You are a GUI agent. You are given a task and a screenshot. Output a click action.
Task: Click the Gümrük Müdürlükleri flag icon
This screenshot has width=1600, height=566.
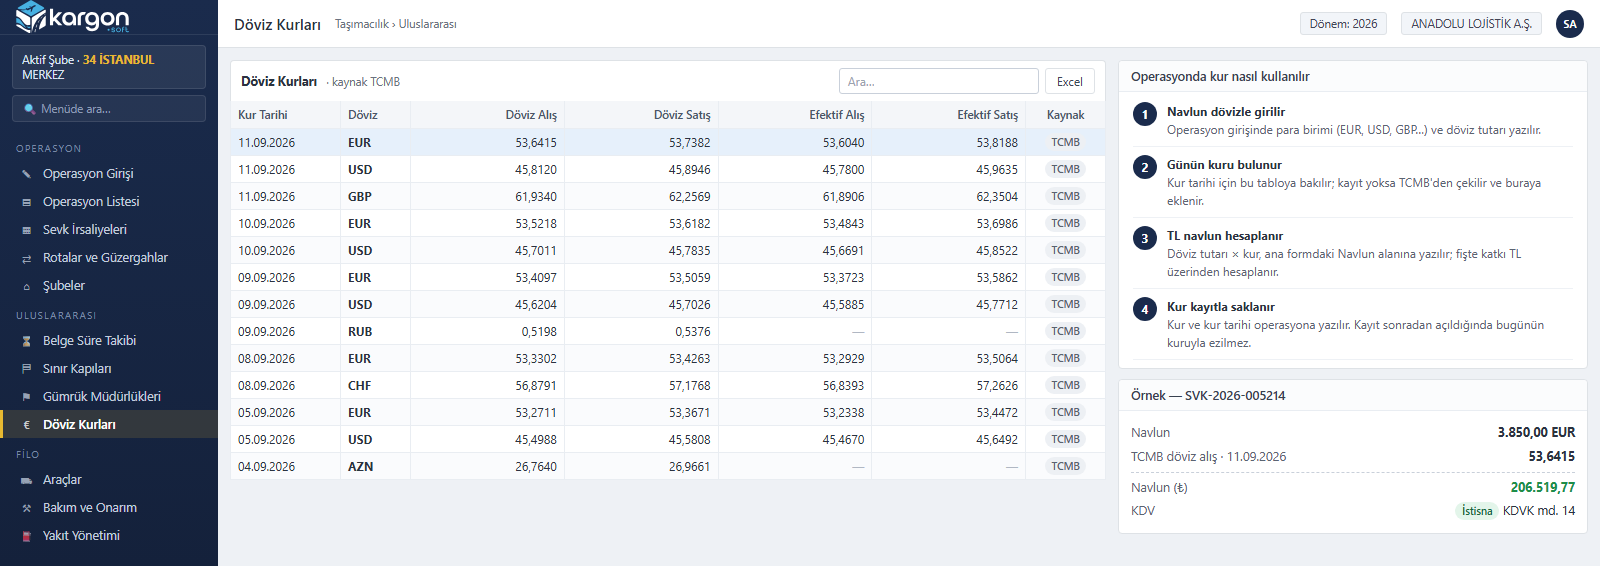point(27,397)
